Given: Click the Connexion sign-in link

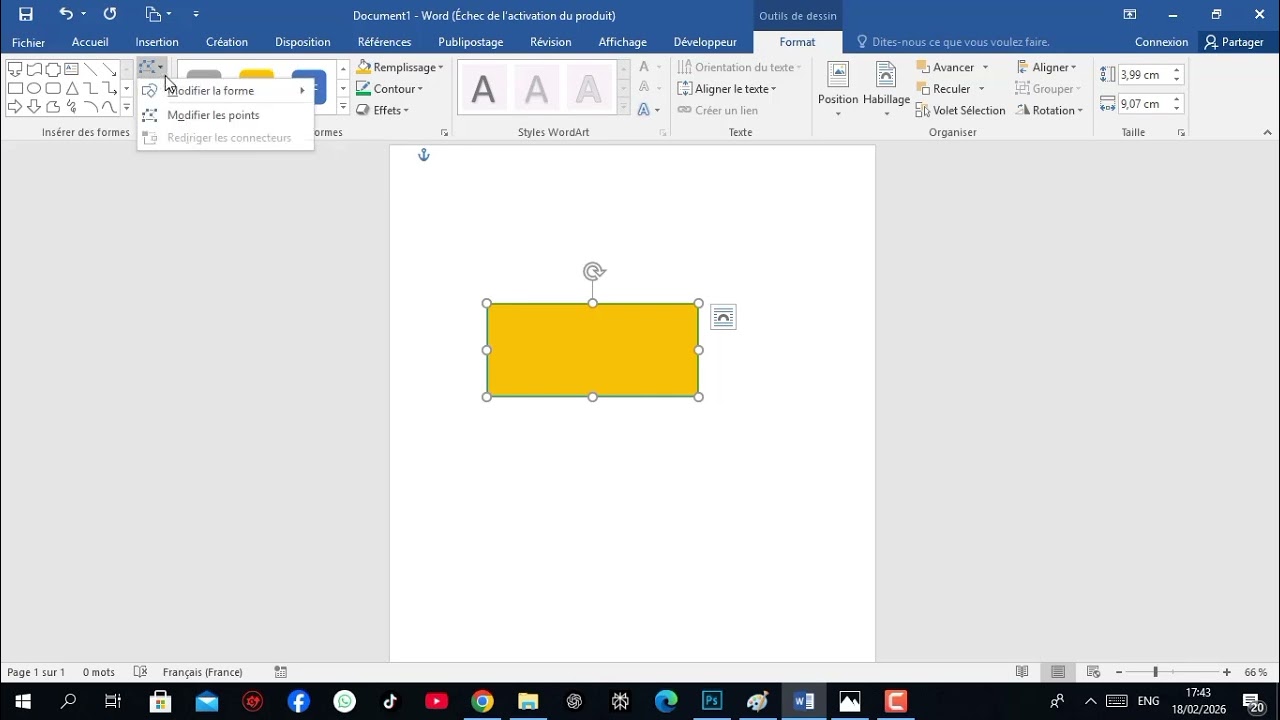Looking at the screenshot, I should pyautogui.click(x=1162, y=42).
